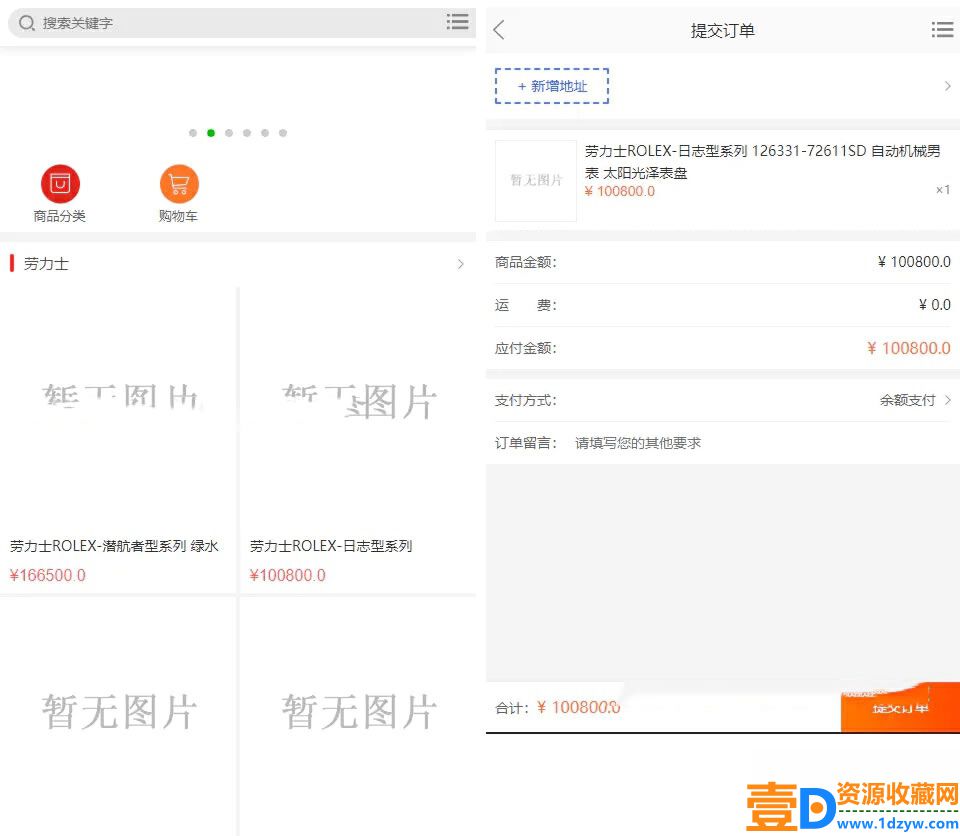Select the fourth carousel dot
This screenshot has width=960, height=836.
pos(247,133)
